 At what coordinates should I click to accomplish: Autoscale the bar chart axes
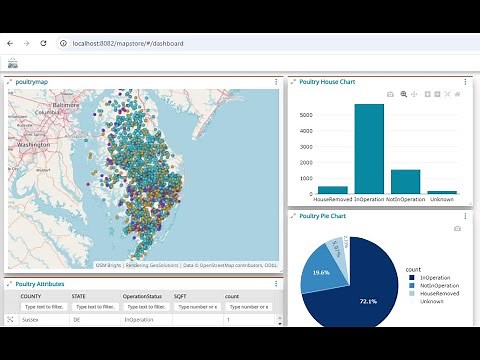447,94
